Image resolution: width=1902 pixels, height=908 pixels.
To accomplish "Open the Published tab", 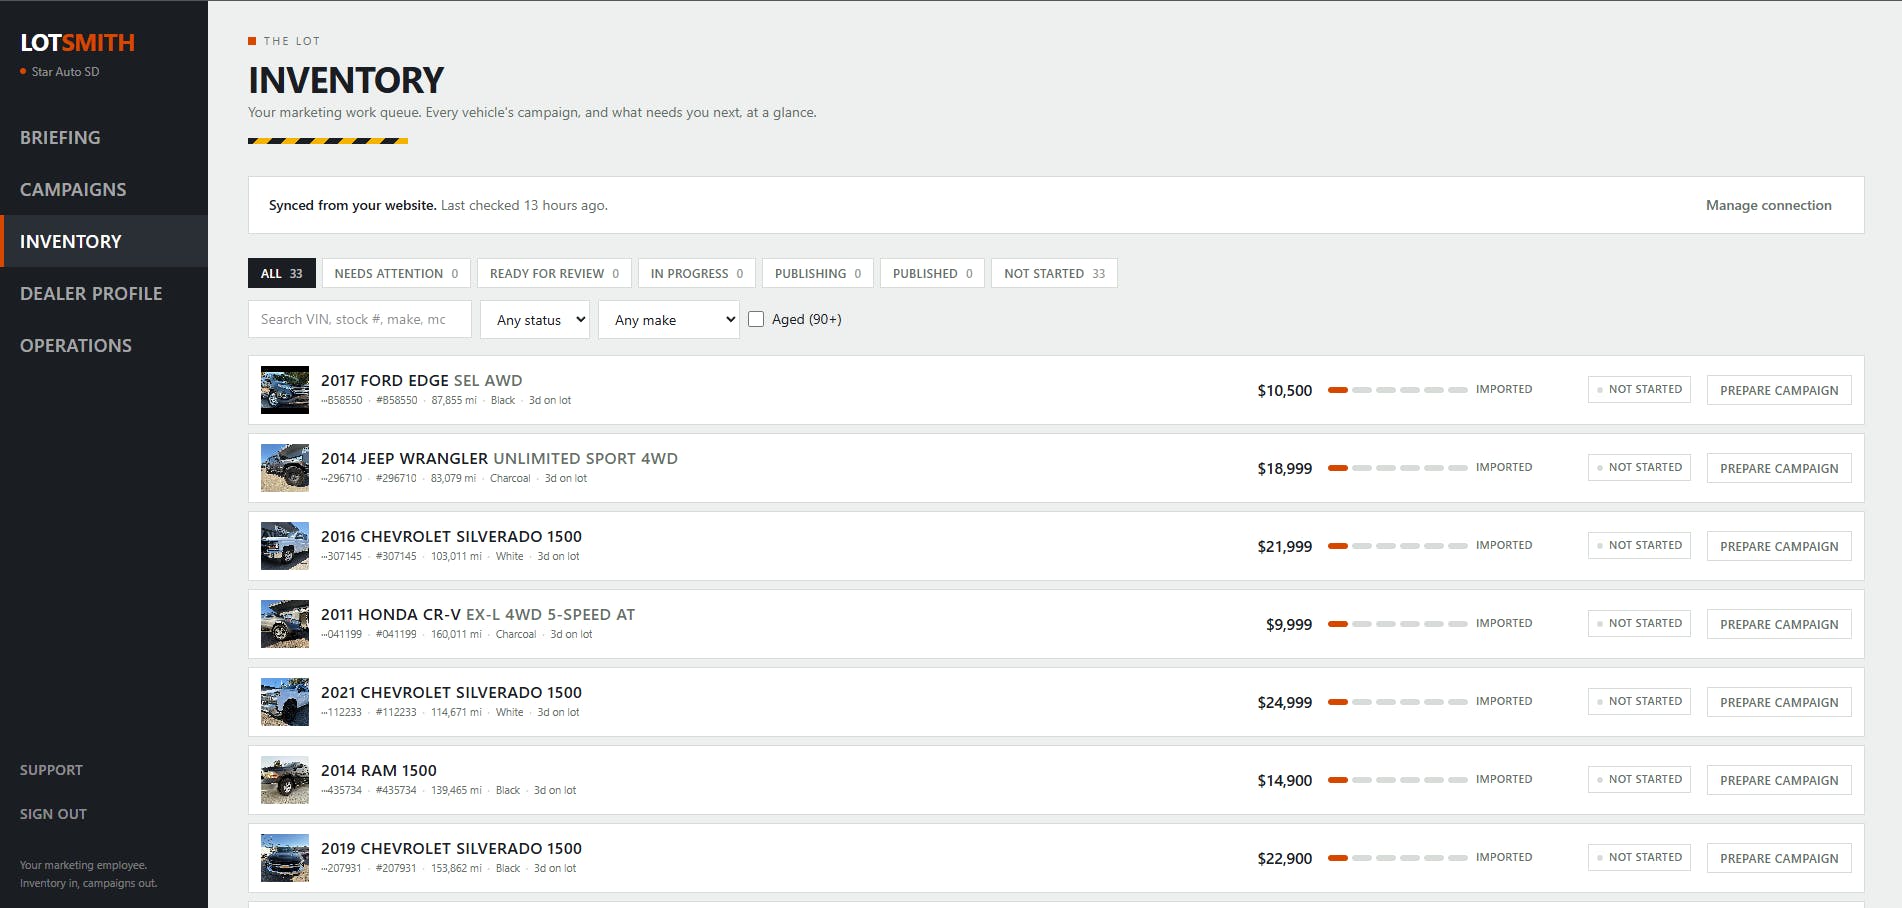I will click(932, 273).
